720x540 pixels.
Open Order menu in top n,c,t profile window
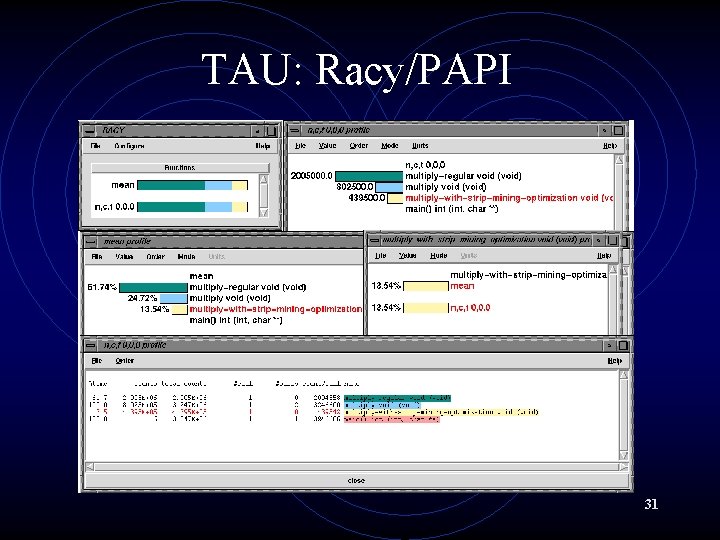[x=359, y=146]
